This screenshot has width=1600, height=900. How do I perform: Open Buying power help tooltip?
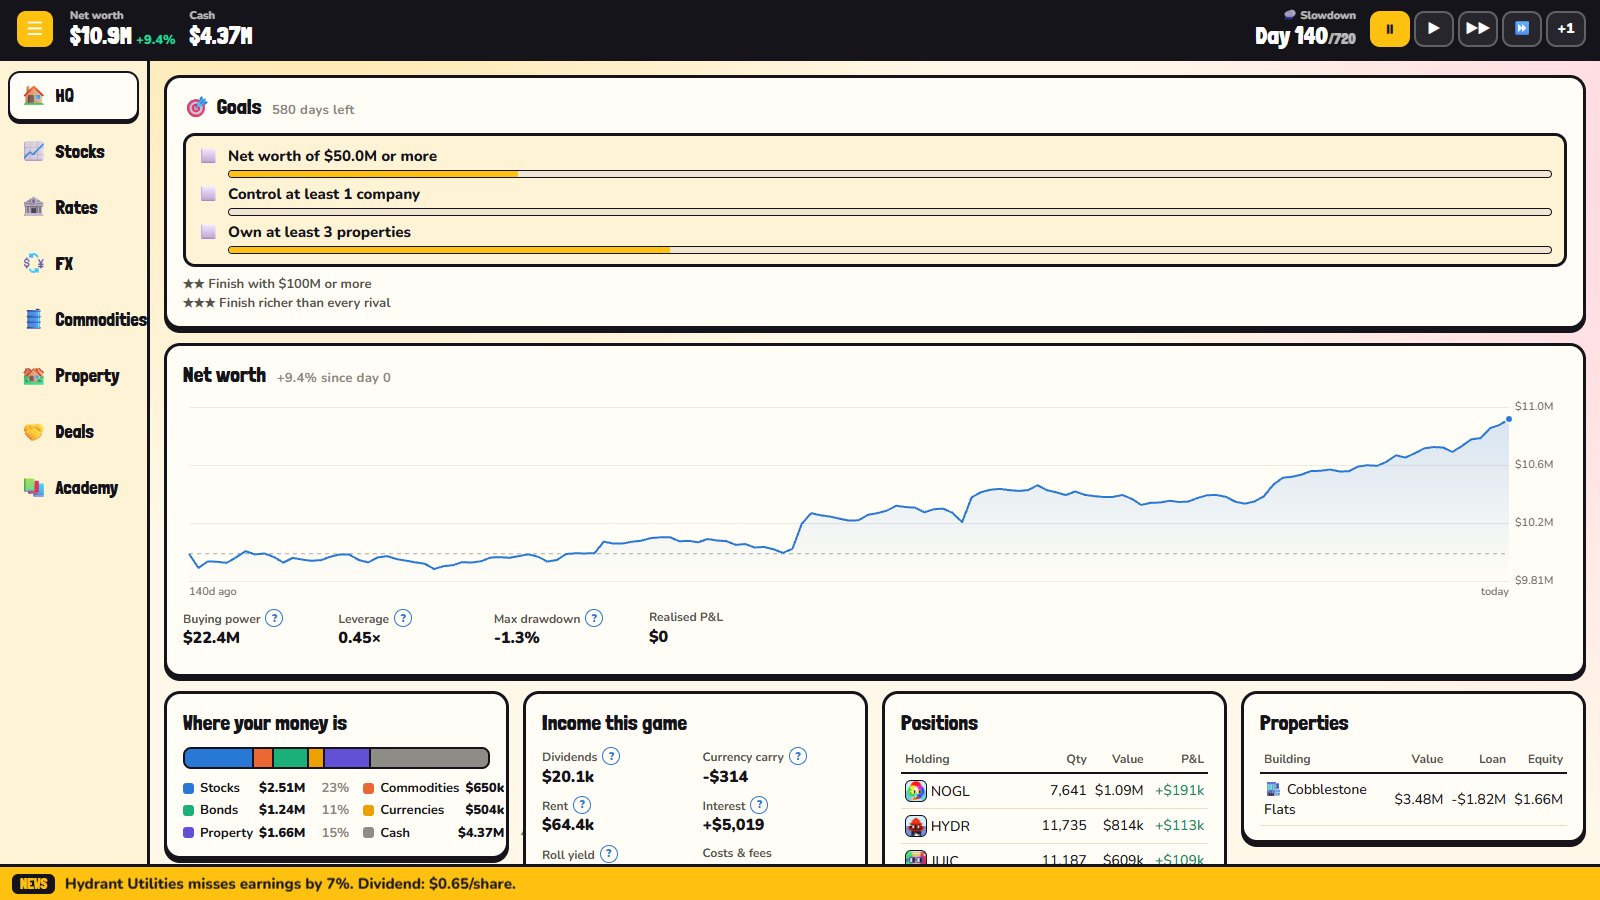pyautogui.click(x=274, y=618)
